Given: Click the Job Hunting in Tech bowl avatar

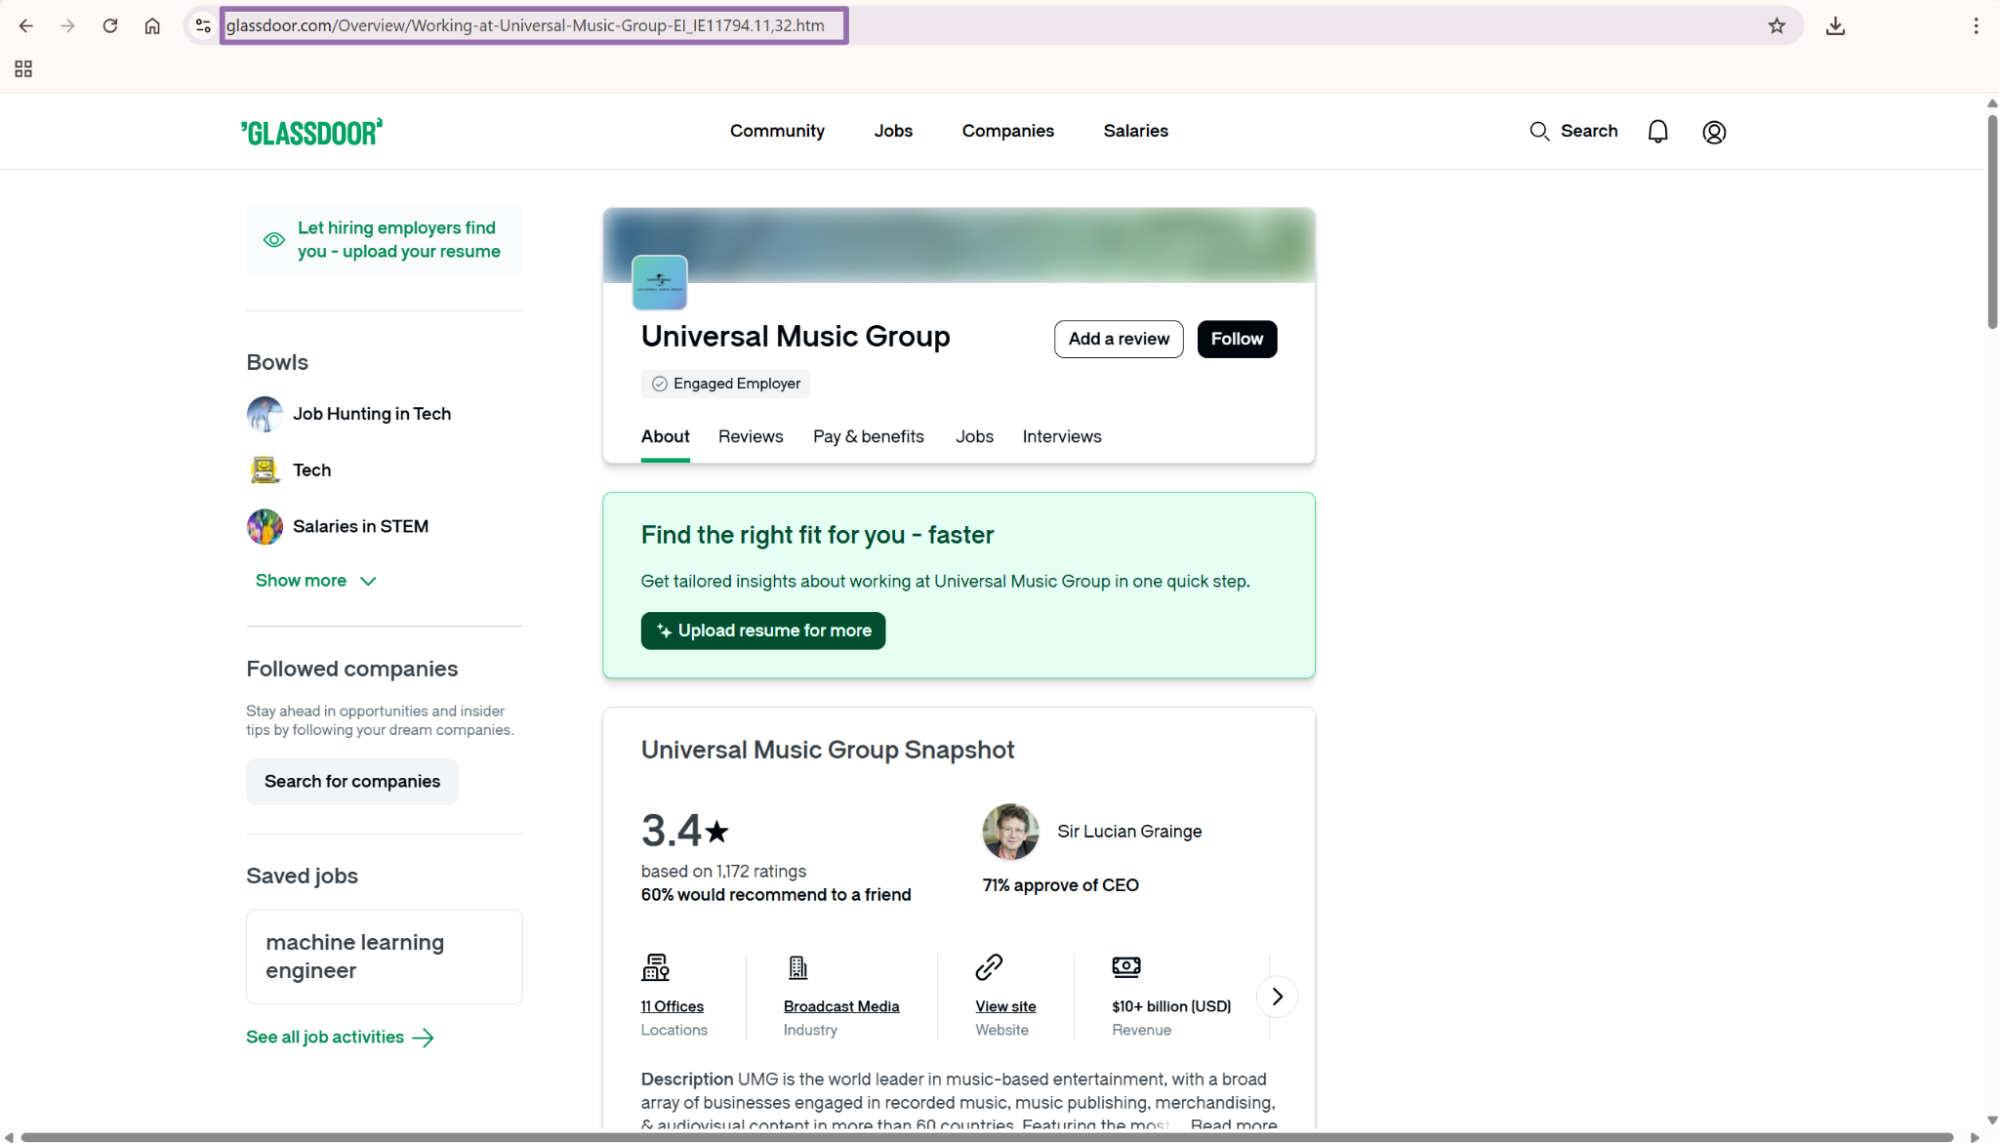Looking at the screenshot, I should point(265,414).
